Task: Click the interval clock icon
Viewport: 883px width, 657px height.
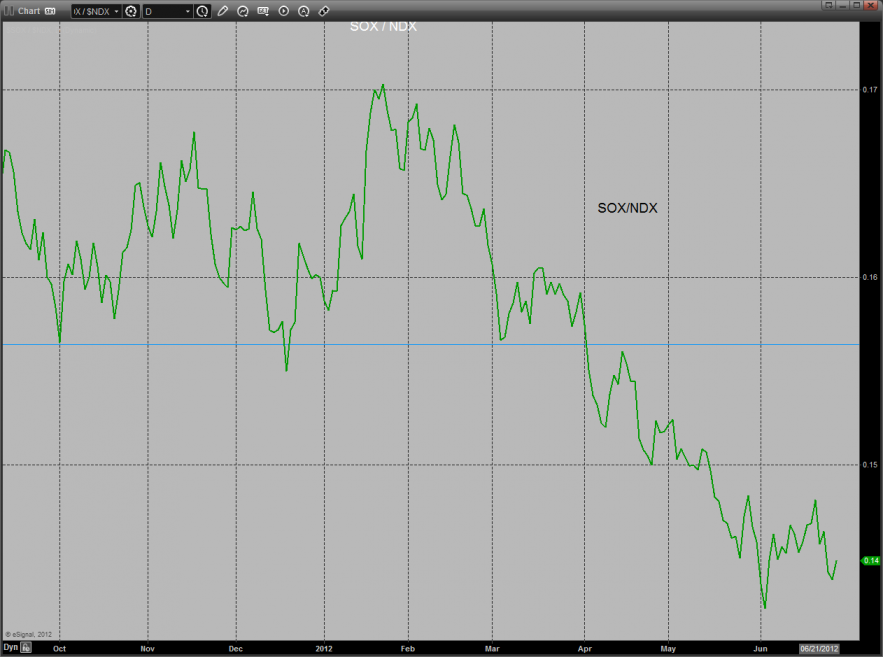Action: (203, 11)
